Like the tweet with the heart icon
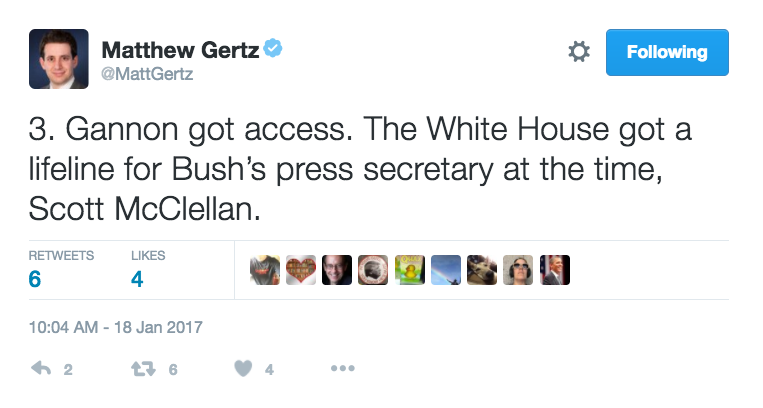This screenshot has height=408, width=763. [x=243, y=369]
